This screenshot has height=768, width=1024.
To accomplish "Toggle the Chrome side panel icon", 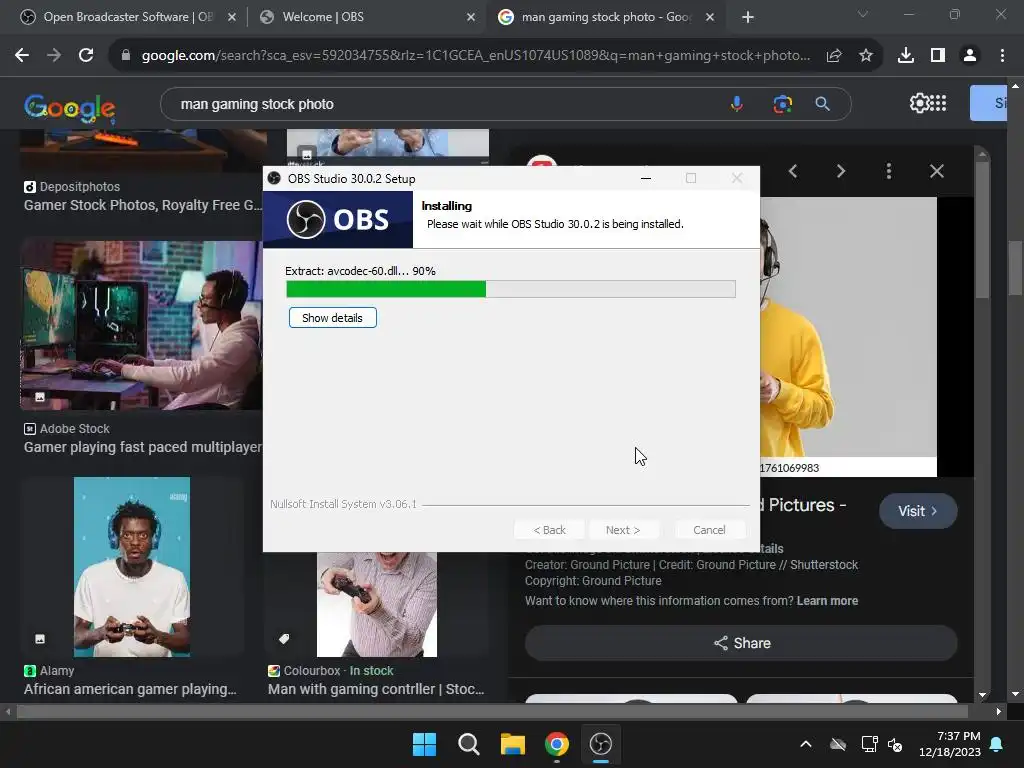I will (x=938, y=56).
